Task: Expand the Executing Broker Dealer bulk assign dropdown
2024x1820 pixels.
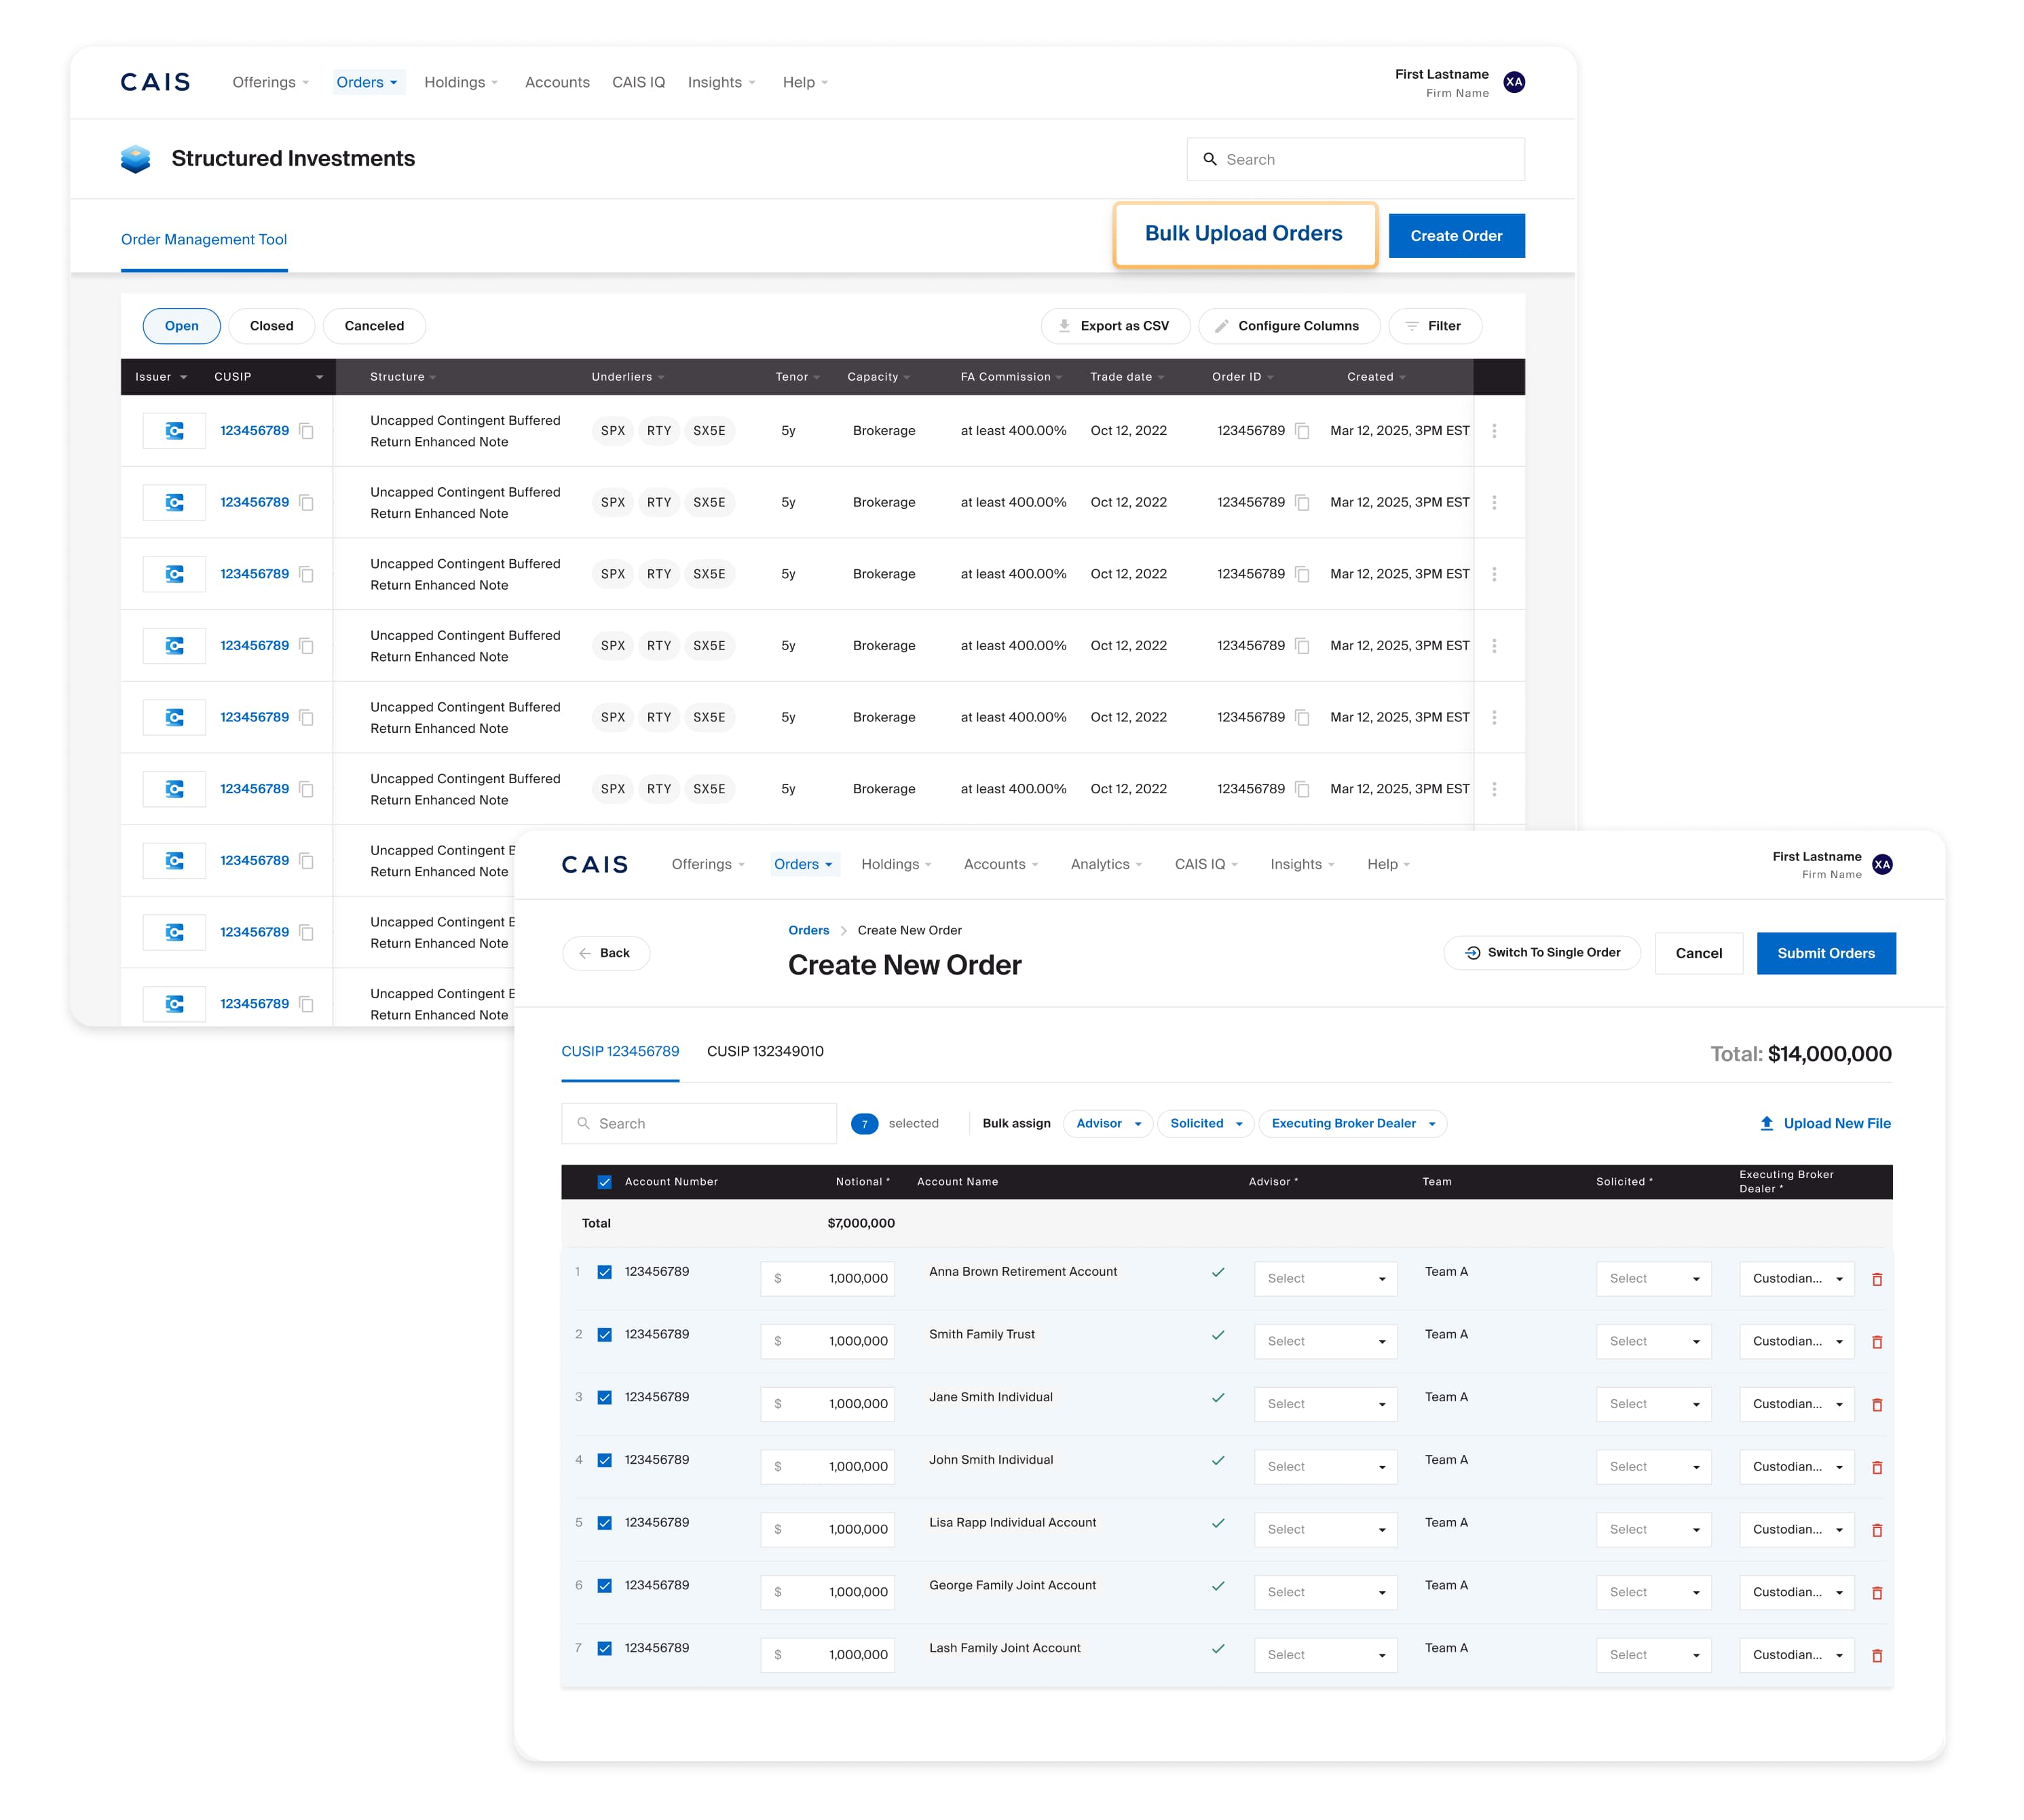Action: pos(1352,1123)
